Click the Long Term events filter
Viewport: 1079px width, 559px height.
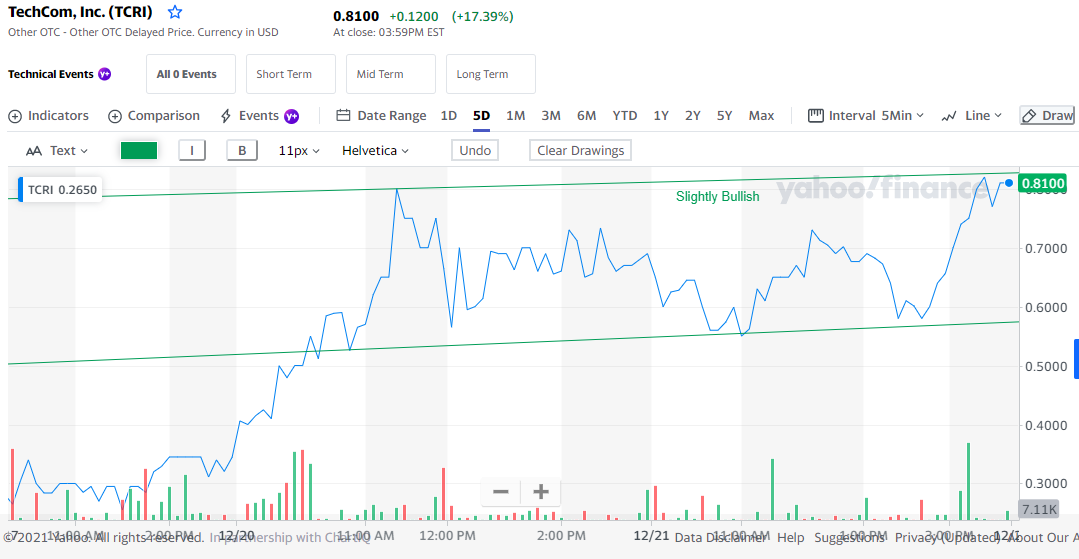[491, 74]
